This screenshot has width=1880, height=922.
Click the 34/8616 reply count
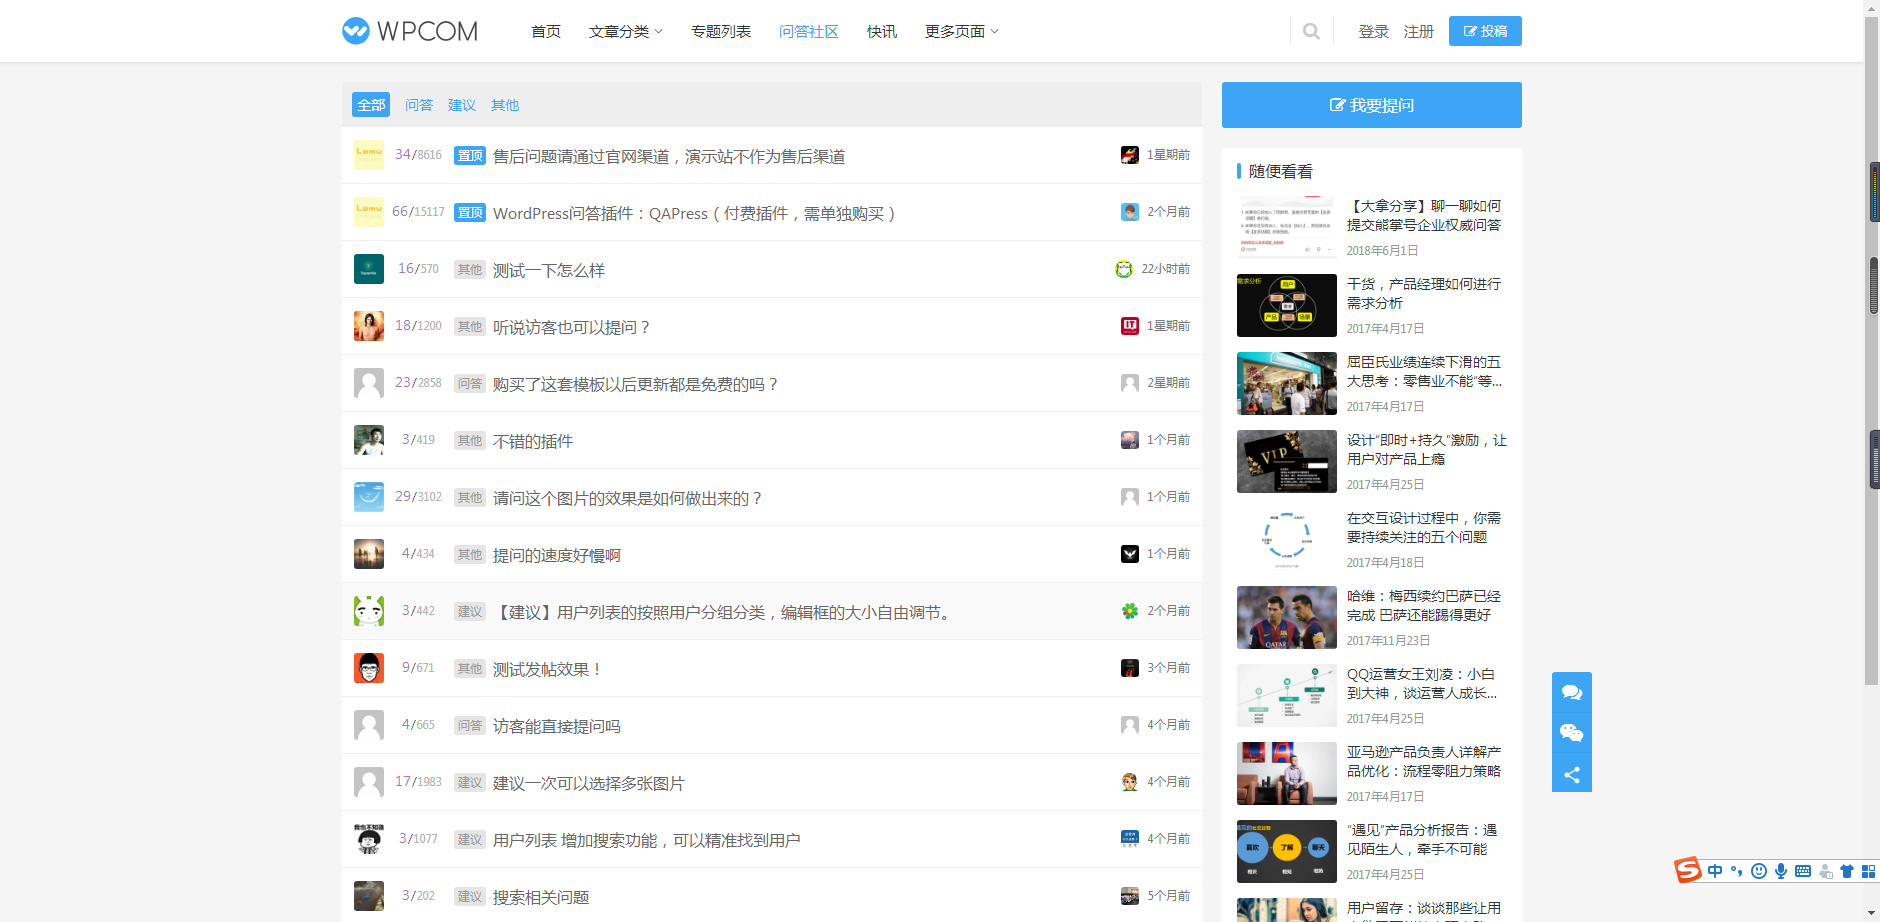point(418,154)
